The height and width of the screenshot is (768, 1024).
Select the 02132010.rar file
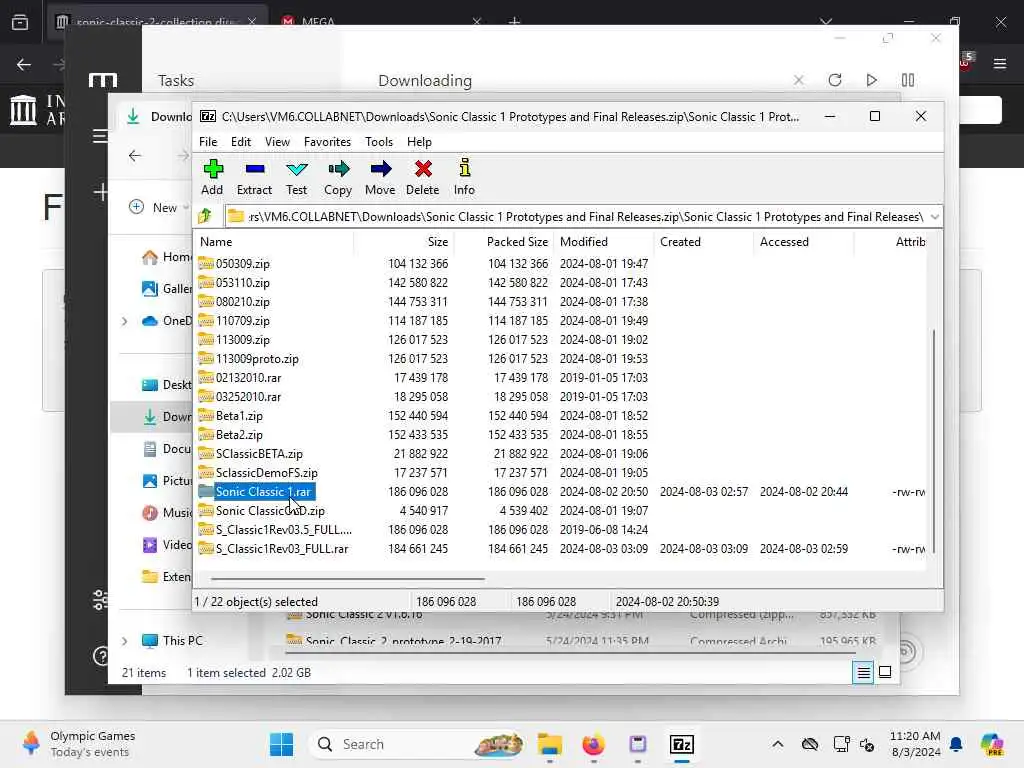point(248,377)
